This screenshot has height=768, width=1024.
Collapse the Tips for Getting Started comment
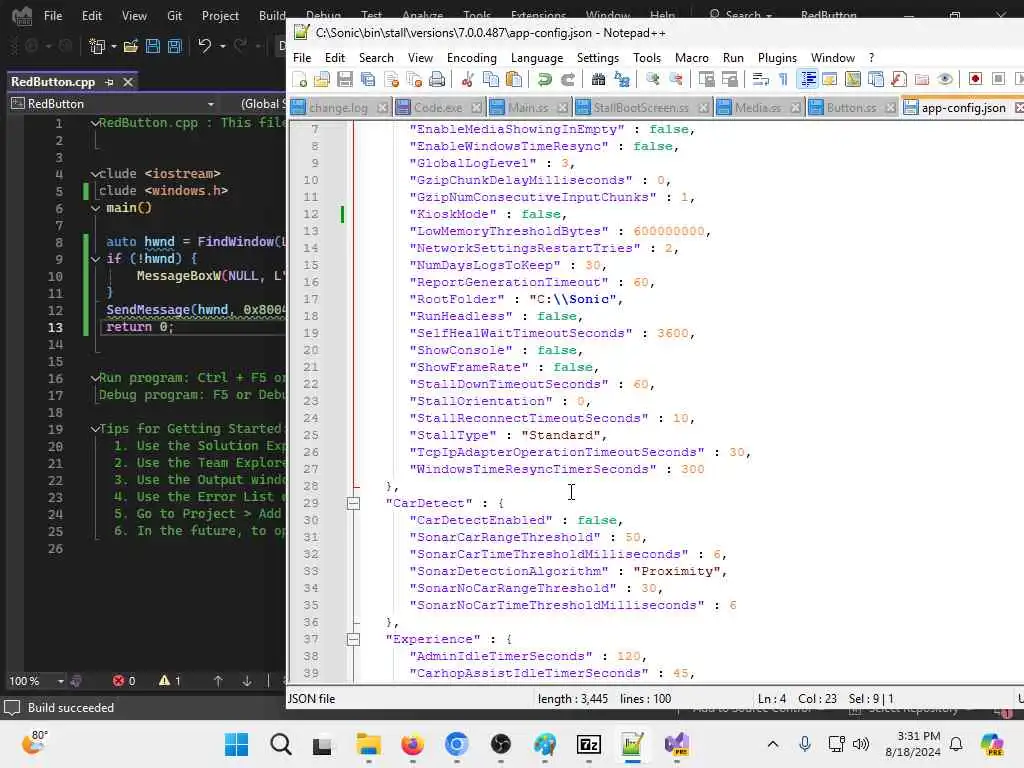[x=95, y=429]
